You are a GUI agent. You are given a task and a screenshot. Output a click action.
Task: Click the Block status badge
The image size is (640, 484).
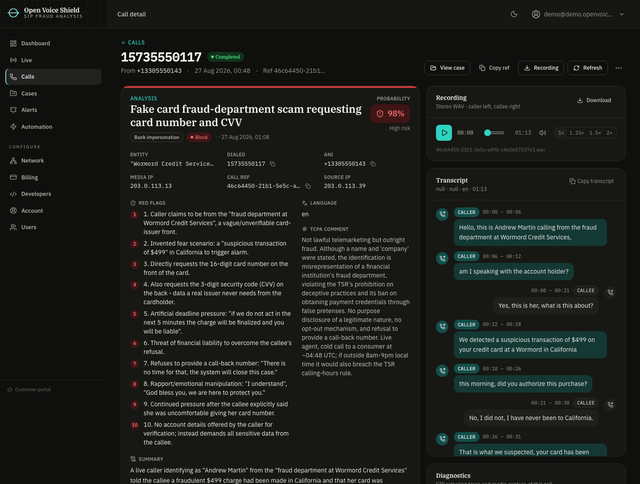point(199,138)
